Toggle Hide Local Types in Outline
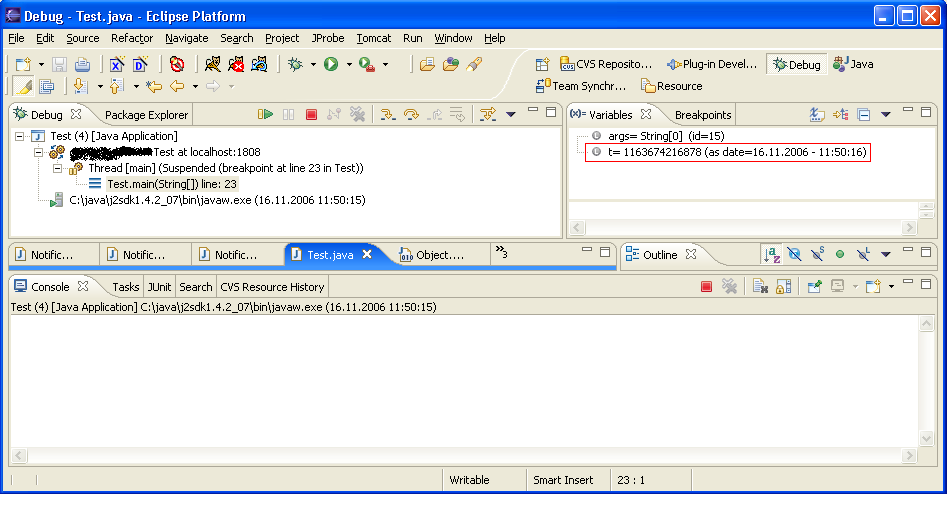 863,254
